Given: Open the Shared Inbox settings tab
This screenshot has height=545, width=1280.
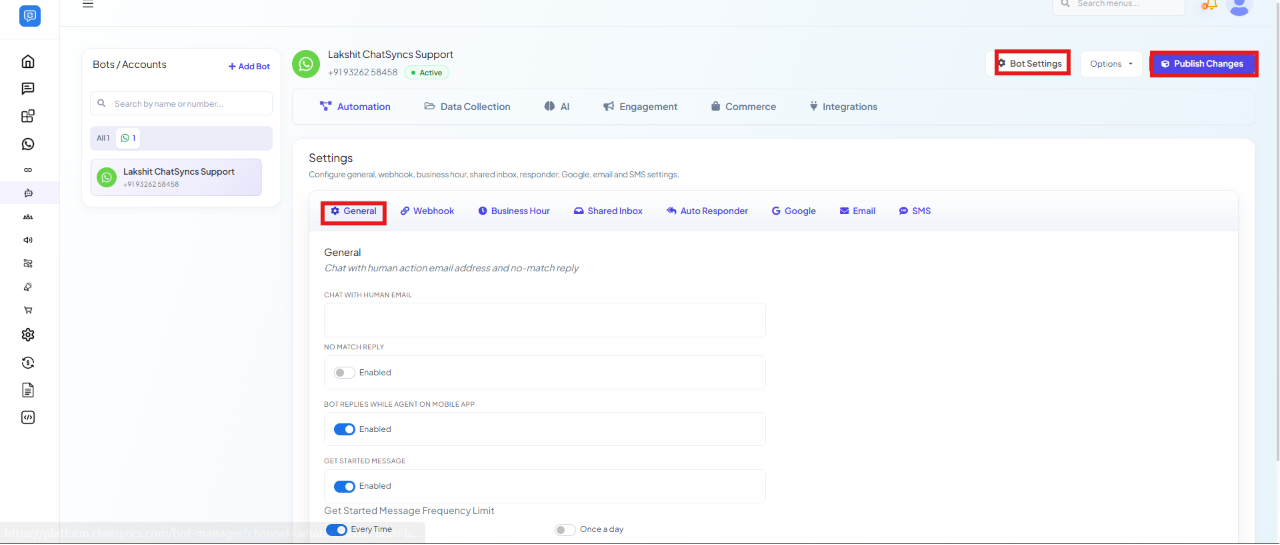Looking at the screenshot, I should pos(608,211).
